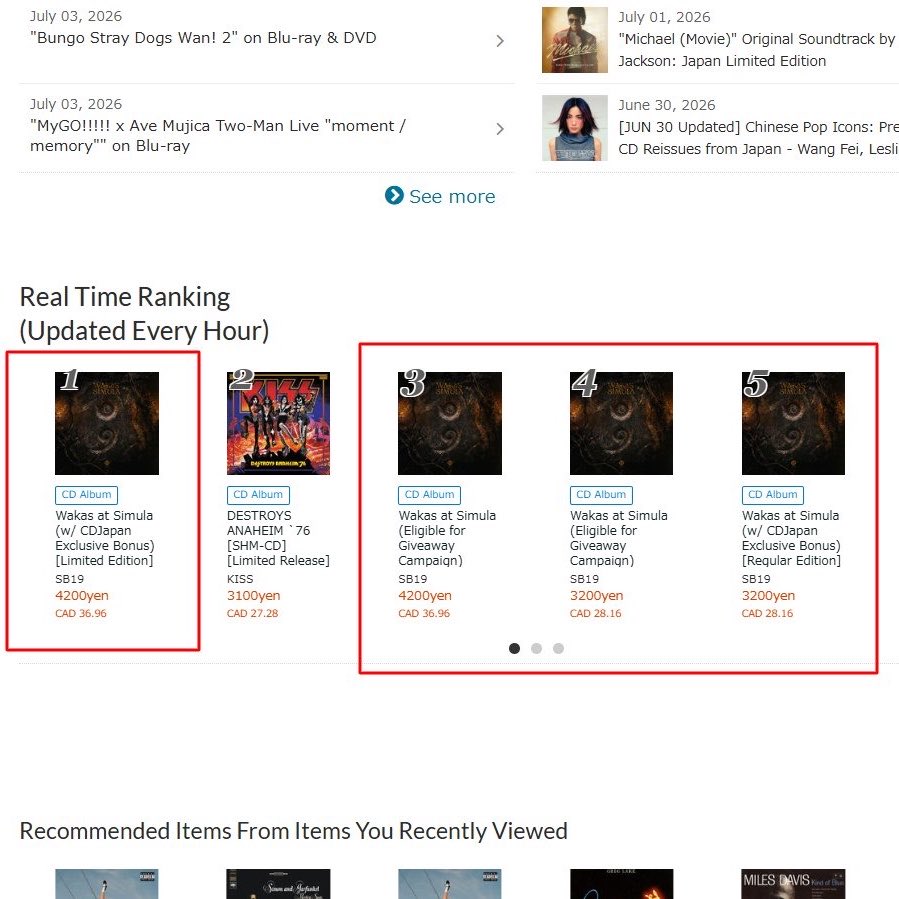Viewport: 899px width, 899px height.
Task: Open the Wakas at Simula Limited Edition title link
Action: tap(105, 538)
